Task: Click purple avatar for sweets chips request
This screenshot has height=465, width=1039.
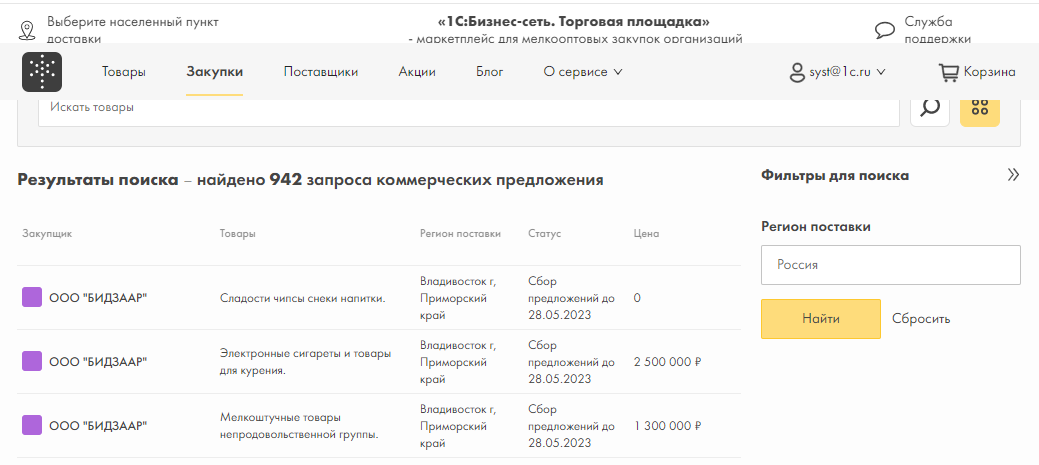Action: point(32,297)
